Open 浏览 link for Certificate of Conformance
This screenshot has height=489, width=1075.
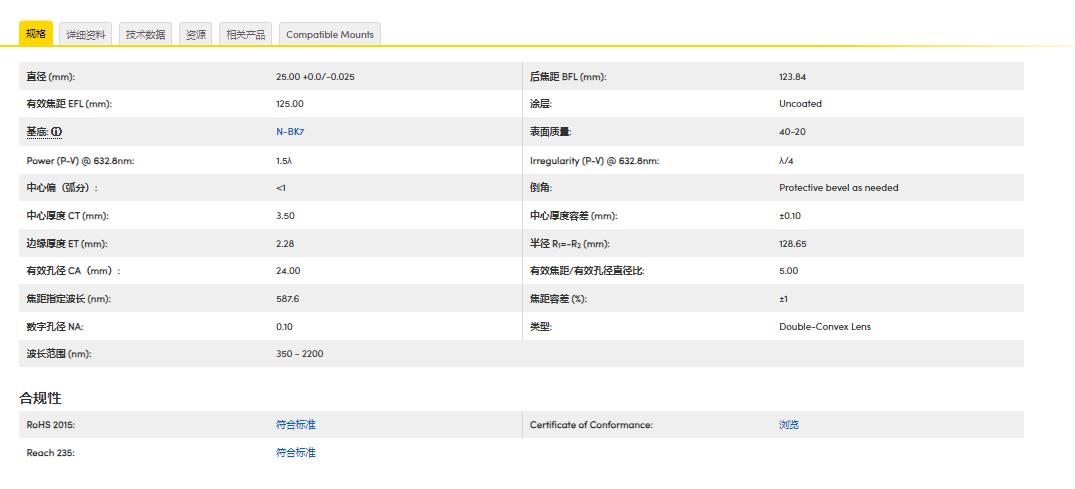789,425
